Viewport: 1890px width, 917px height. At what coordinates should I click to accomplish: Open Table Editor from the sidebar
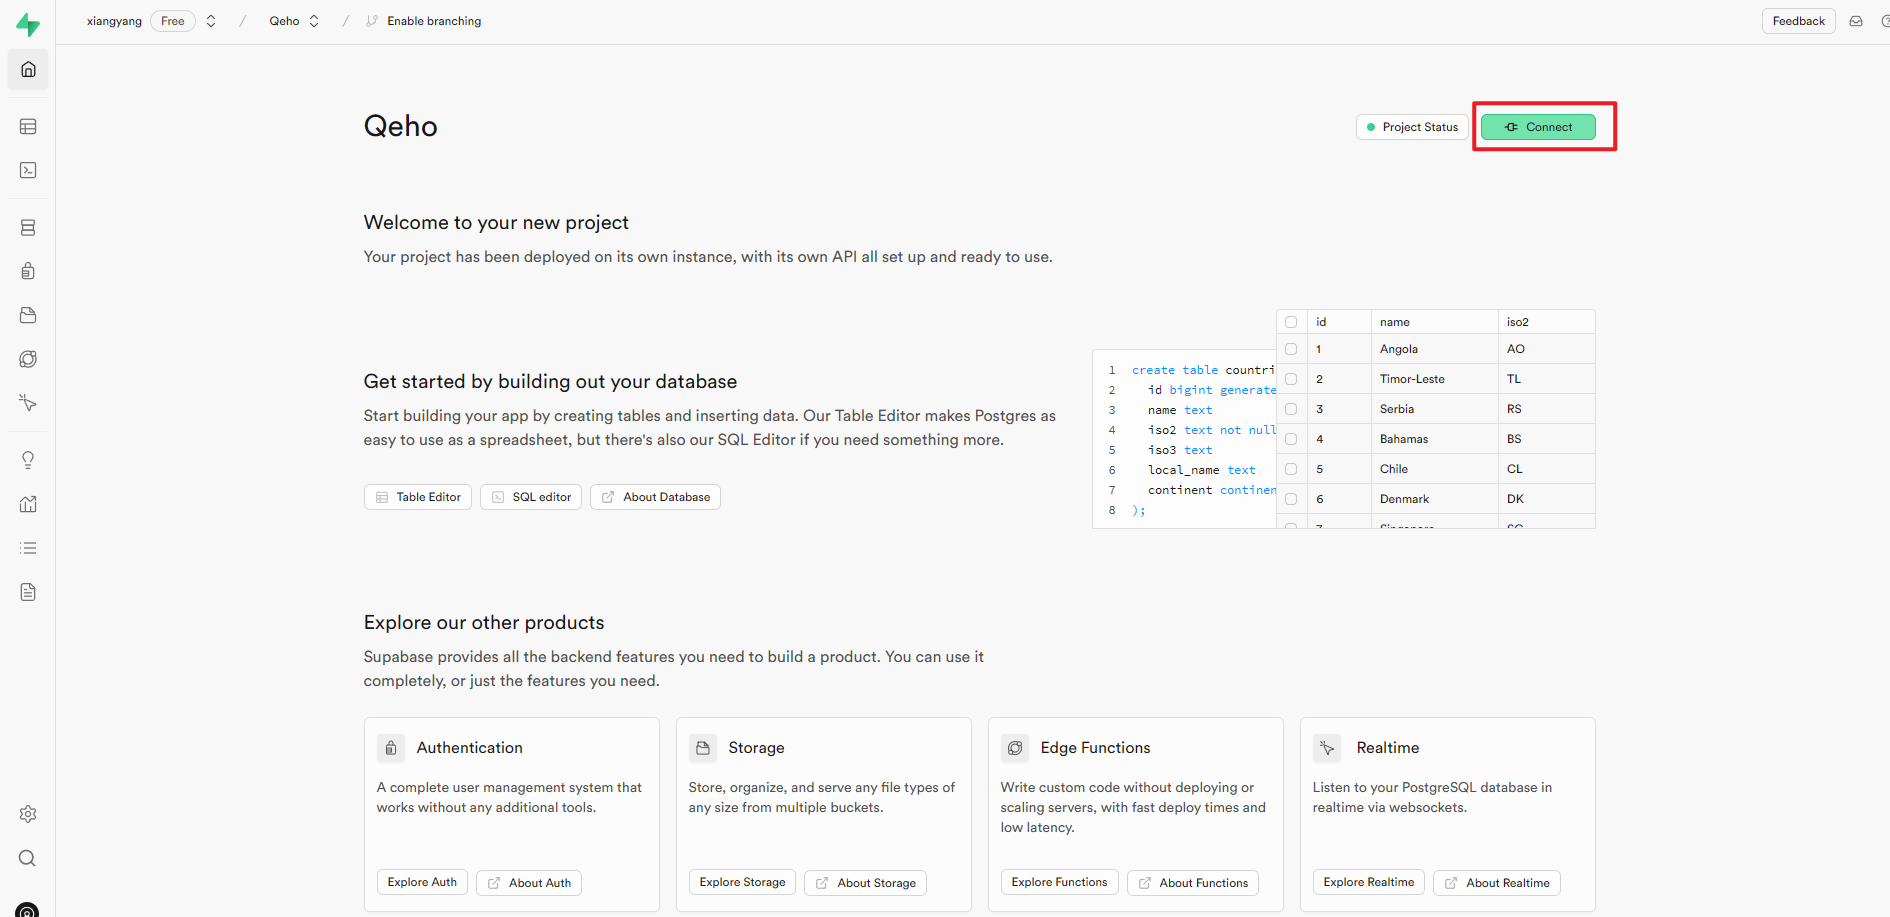coord(28,127)
